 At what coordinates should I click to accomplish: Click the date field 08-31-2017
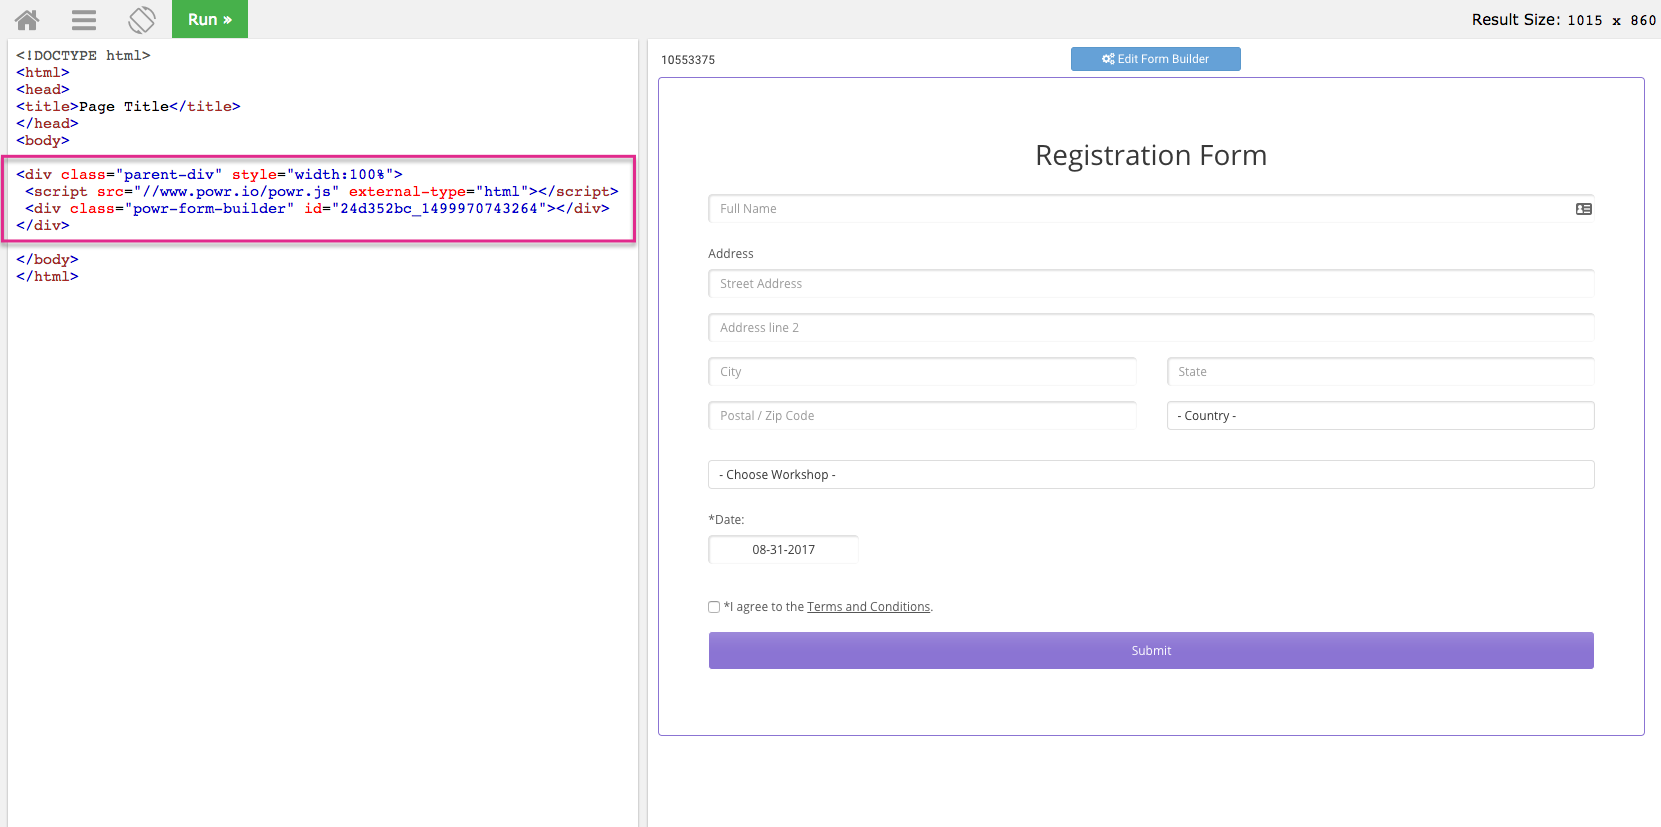[784, 550]
